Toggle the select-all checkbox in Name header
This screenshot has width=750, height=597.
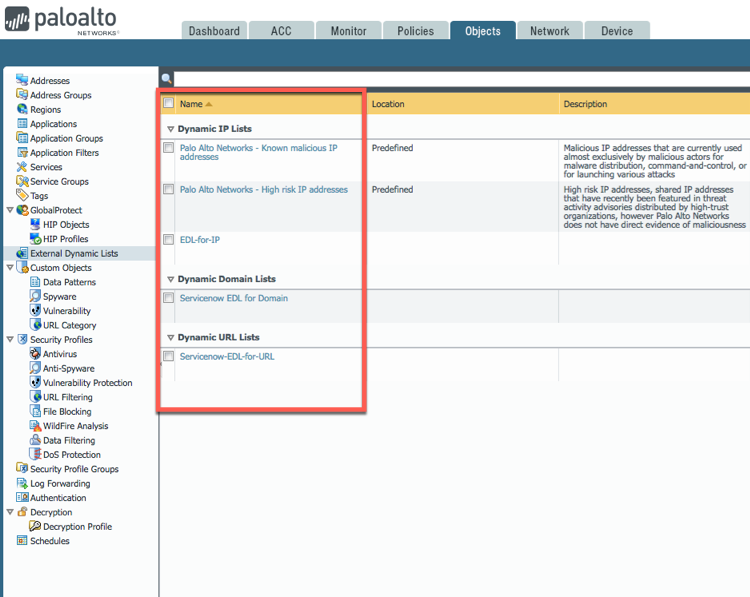coord(168,103)
